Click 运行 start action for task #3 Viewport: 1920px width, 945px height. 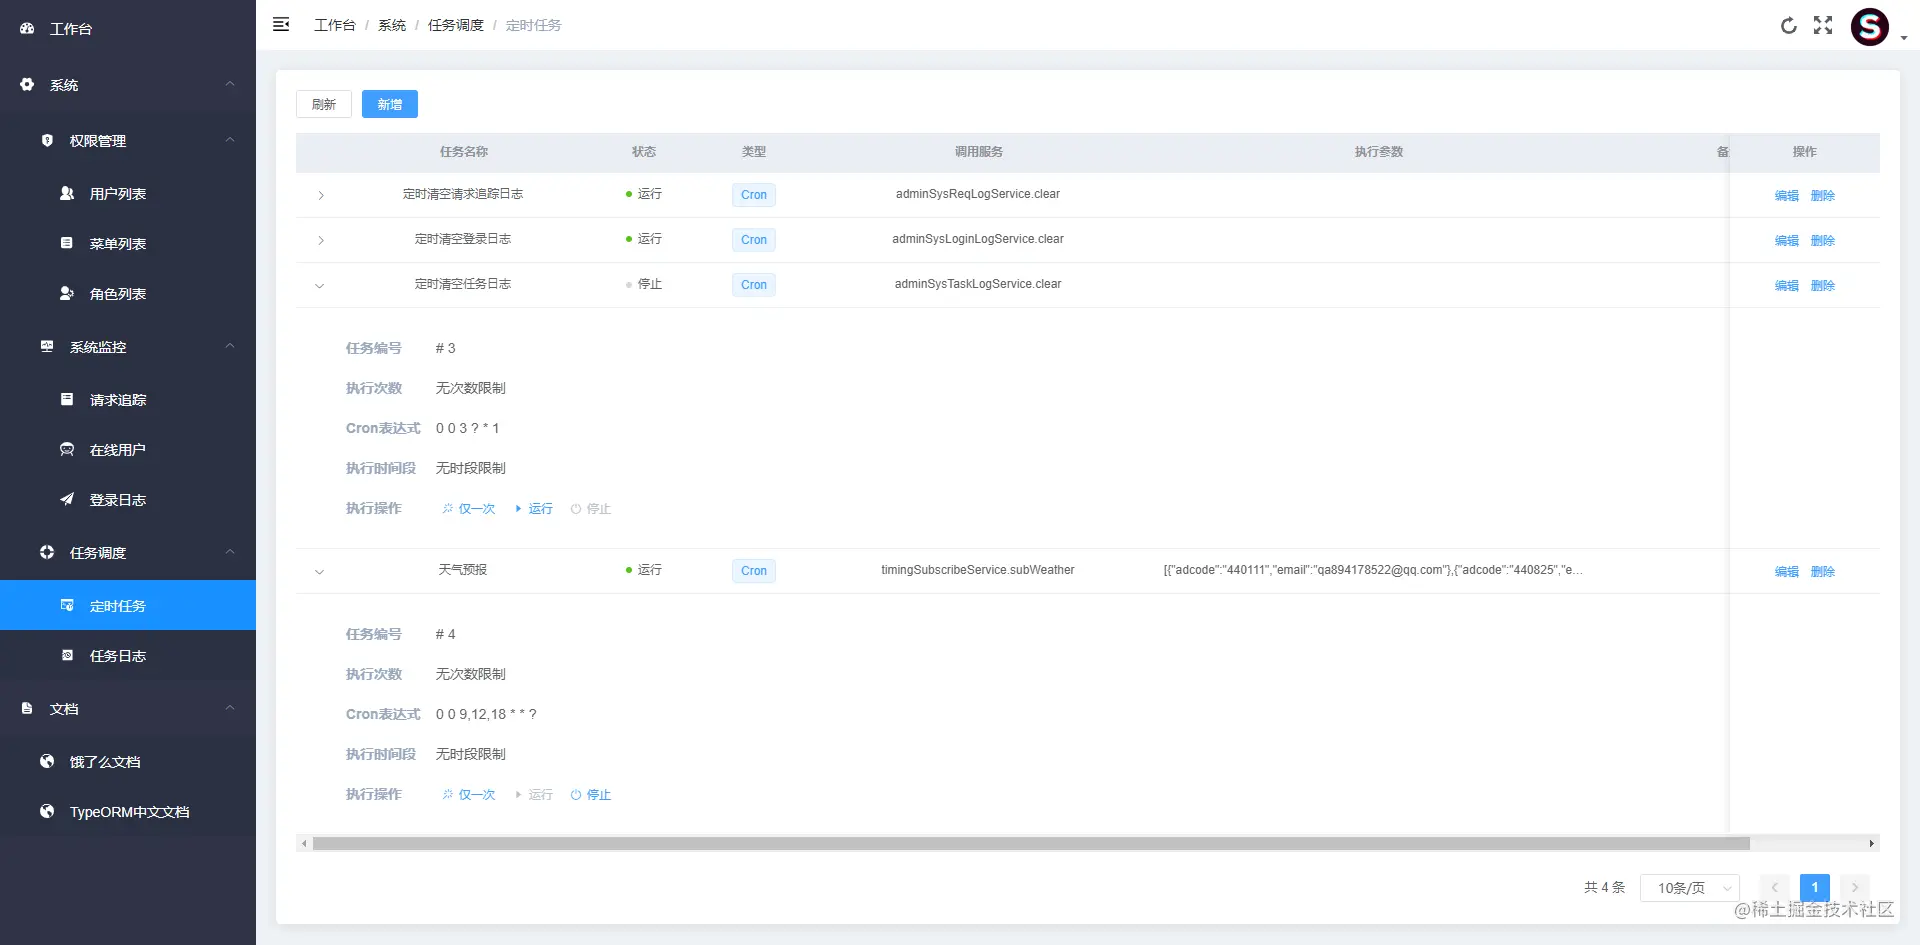coord(534,509)
